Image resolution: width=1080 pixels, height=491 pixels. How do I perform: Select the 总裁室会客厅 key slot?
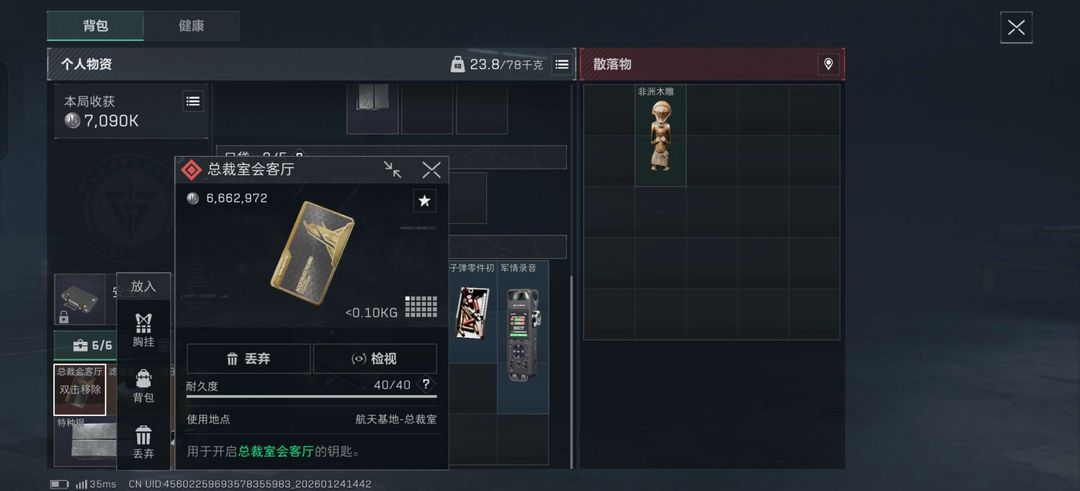pyautogui.click(x=80, y=390)
